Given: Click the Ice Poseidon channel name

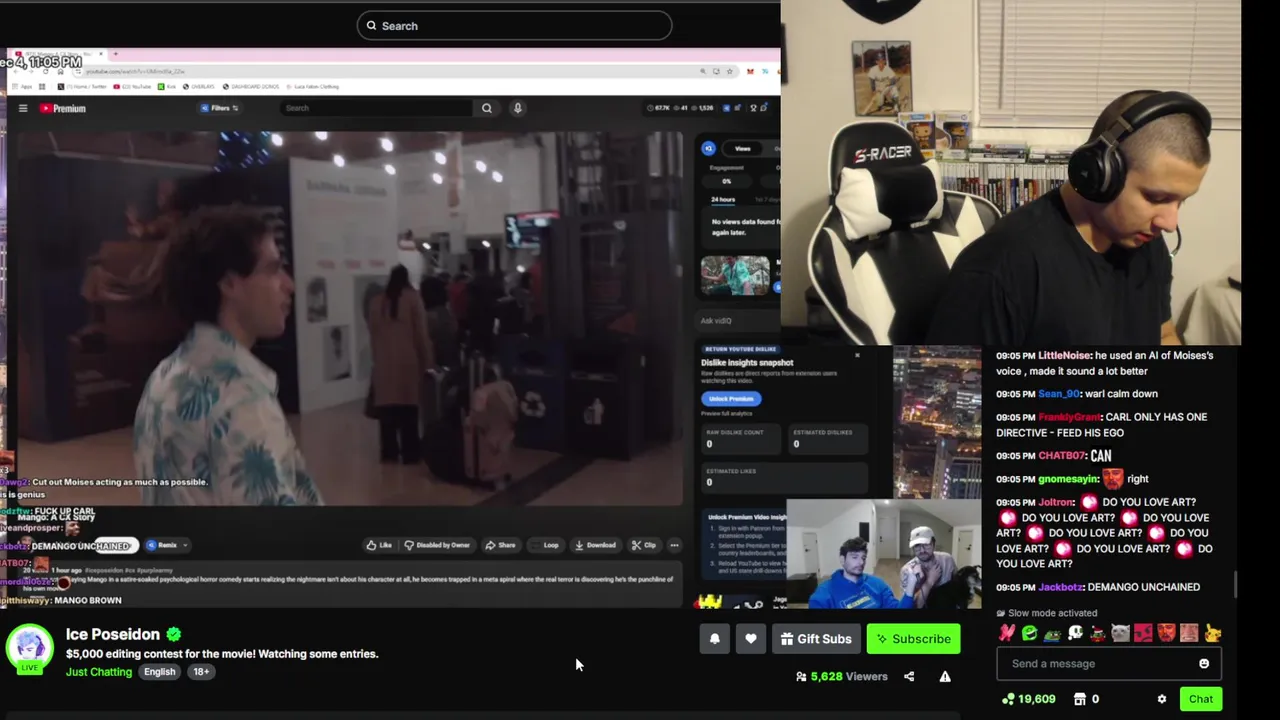Looking at the screenshot, I should (x=113, y=634).
